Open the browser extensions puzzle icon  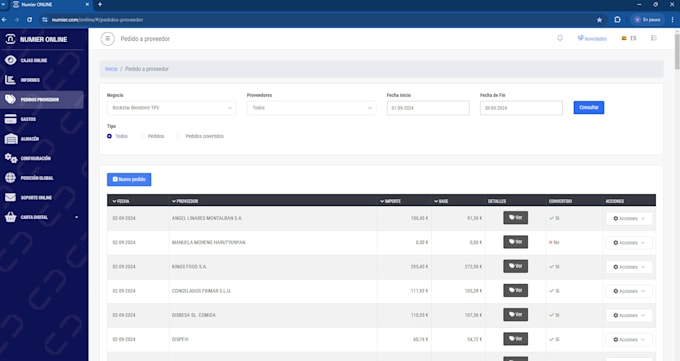pos(617,20)
